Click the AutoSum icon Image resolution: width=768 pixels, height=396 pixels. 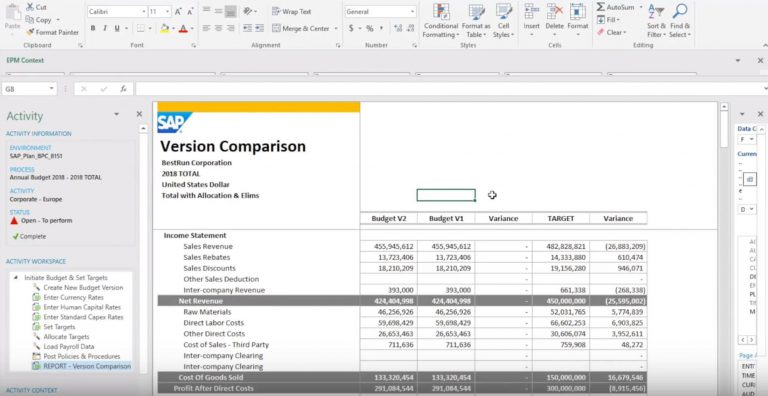point(600,7)
